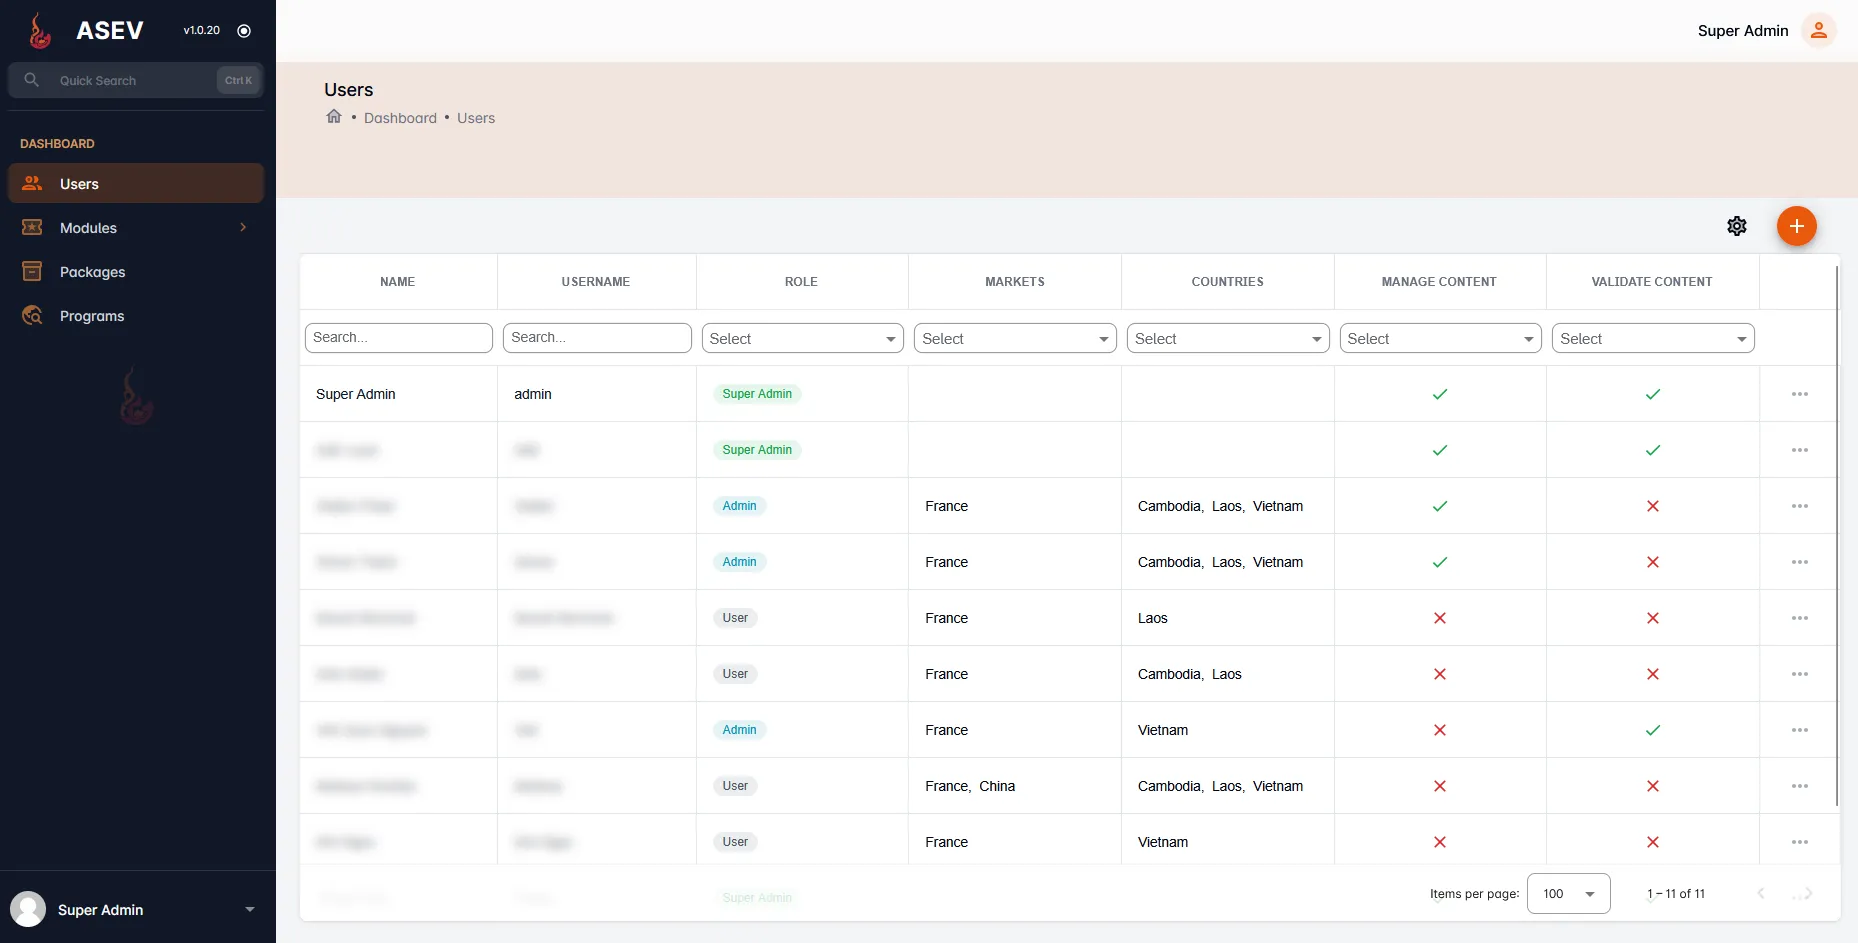Viewport: 1858px width, 943px height.
Task: Click the Packages box icon
Action: [32, 272]
